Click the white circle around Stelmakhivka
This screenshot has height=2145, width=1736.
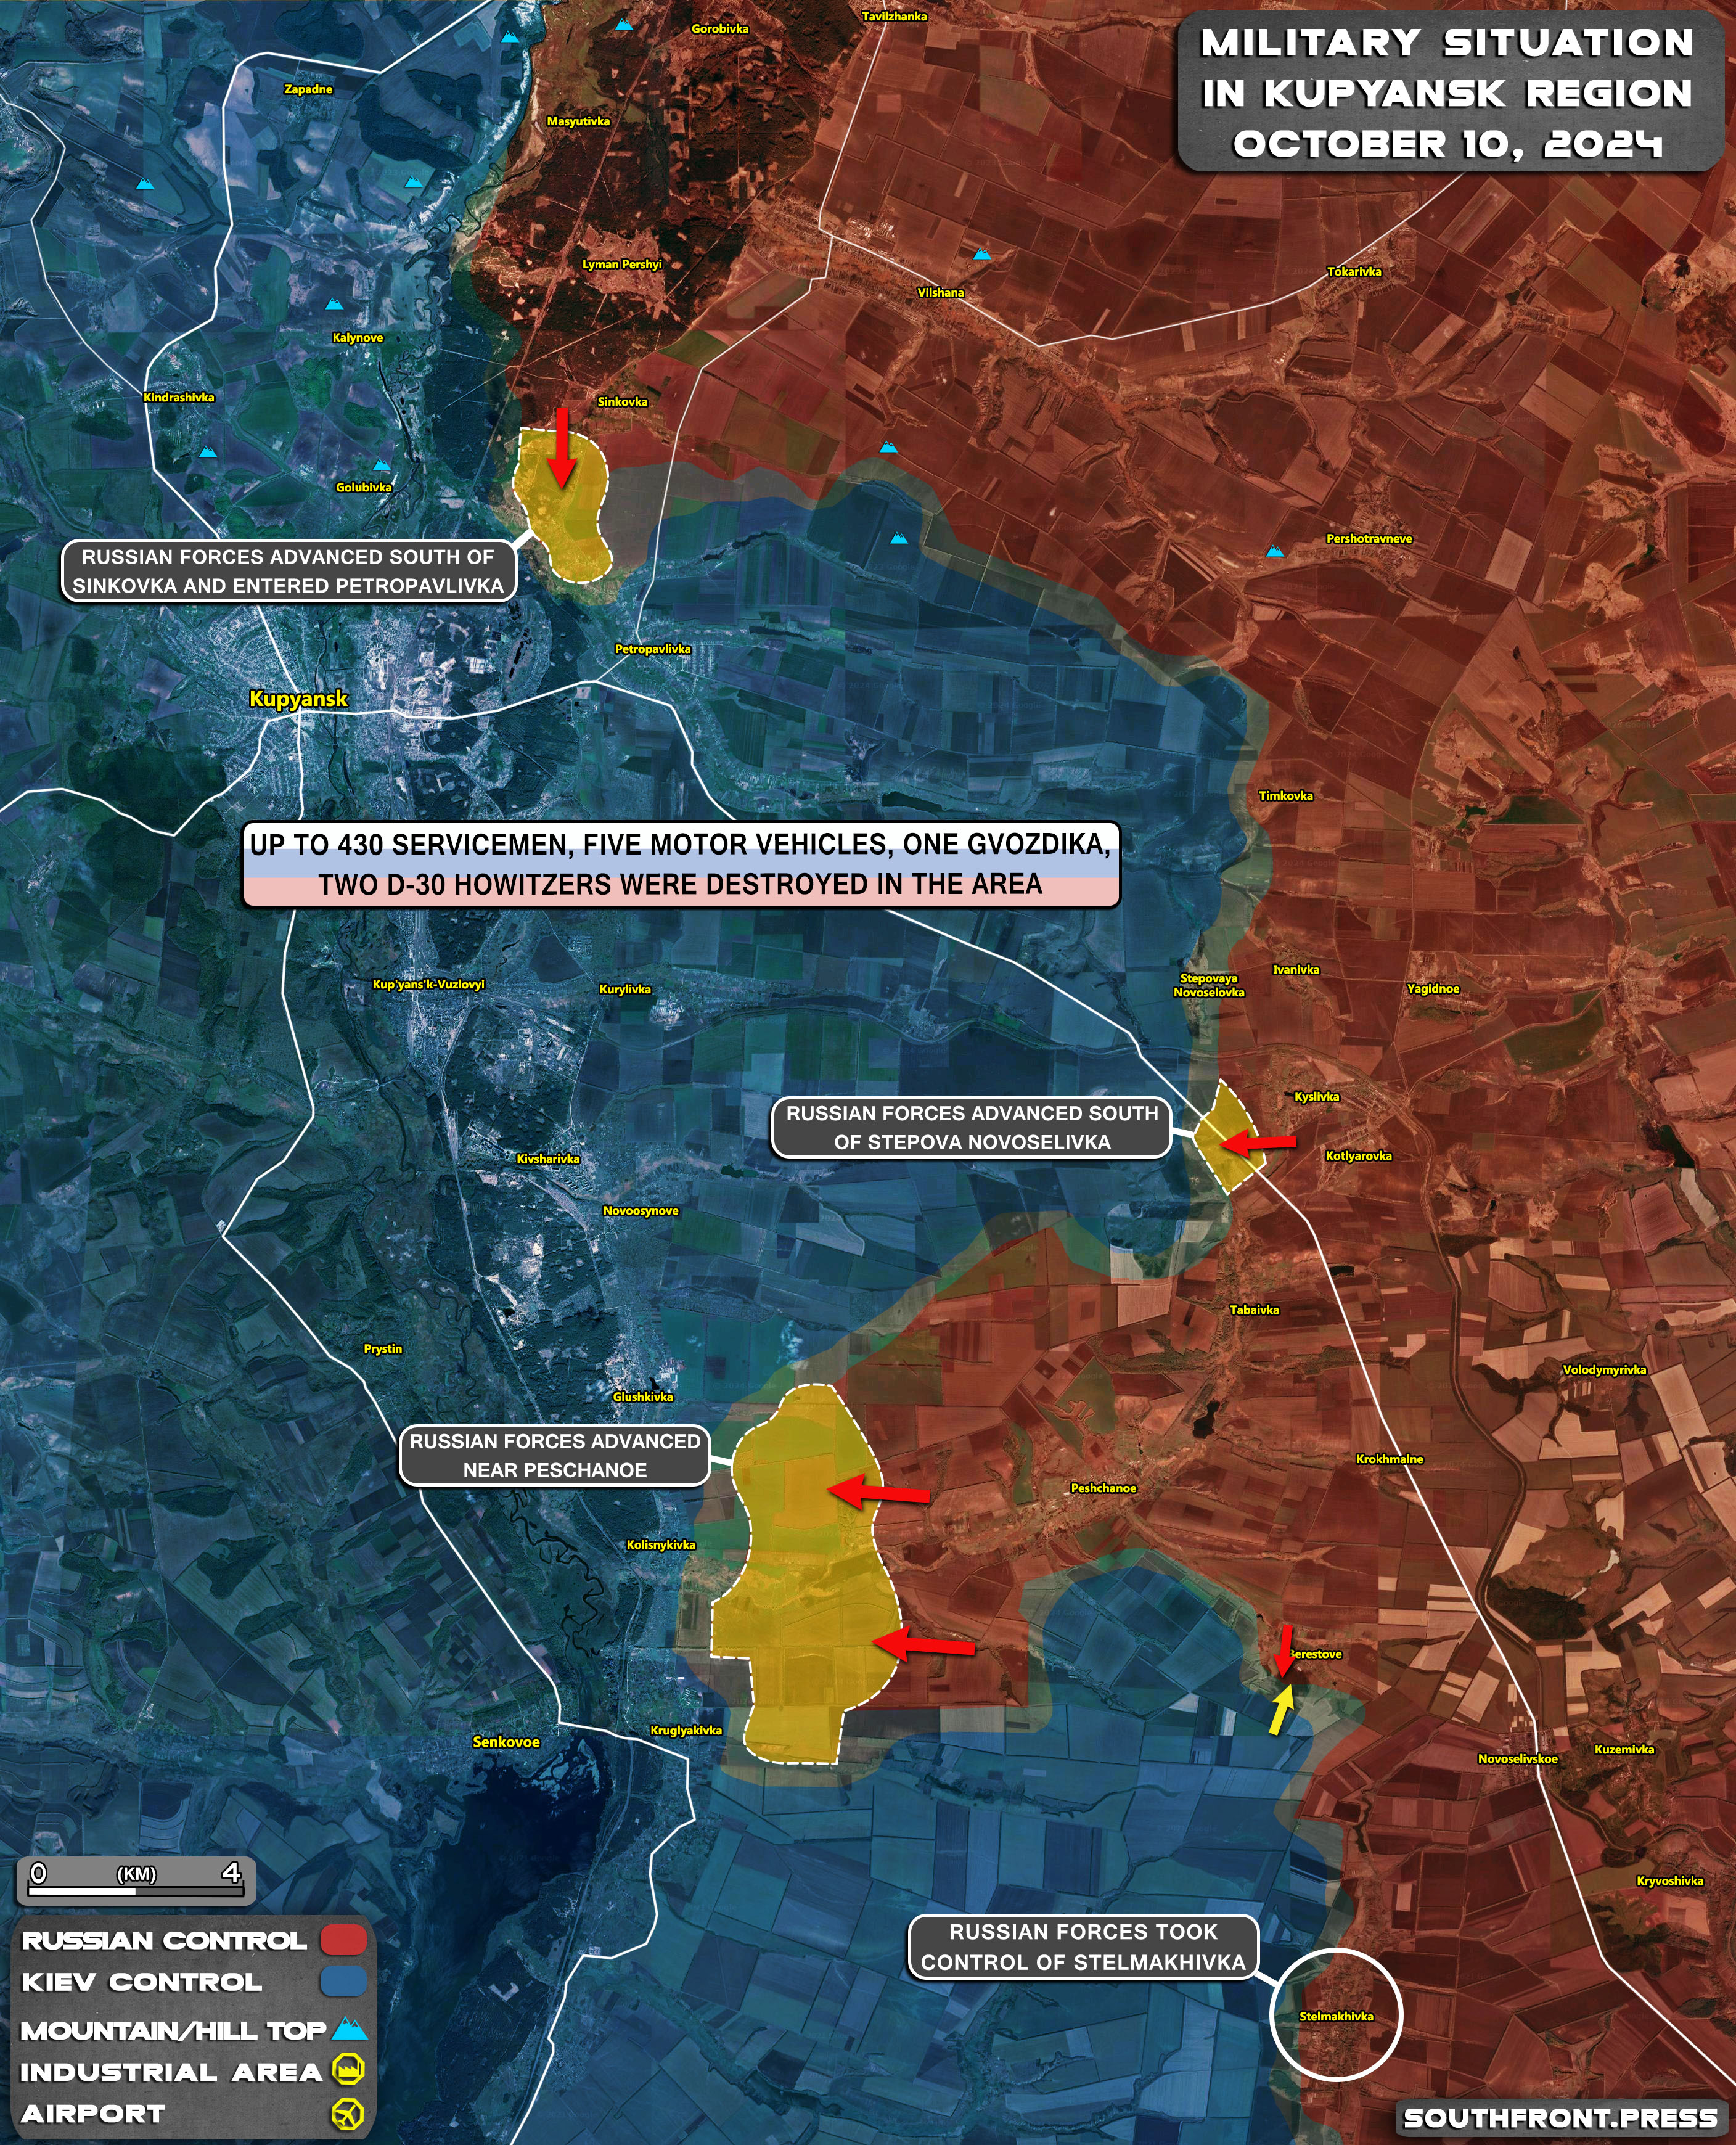(x=1336, y=2014)
